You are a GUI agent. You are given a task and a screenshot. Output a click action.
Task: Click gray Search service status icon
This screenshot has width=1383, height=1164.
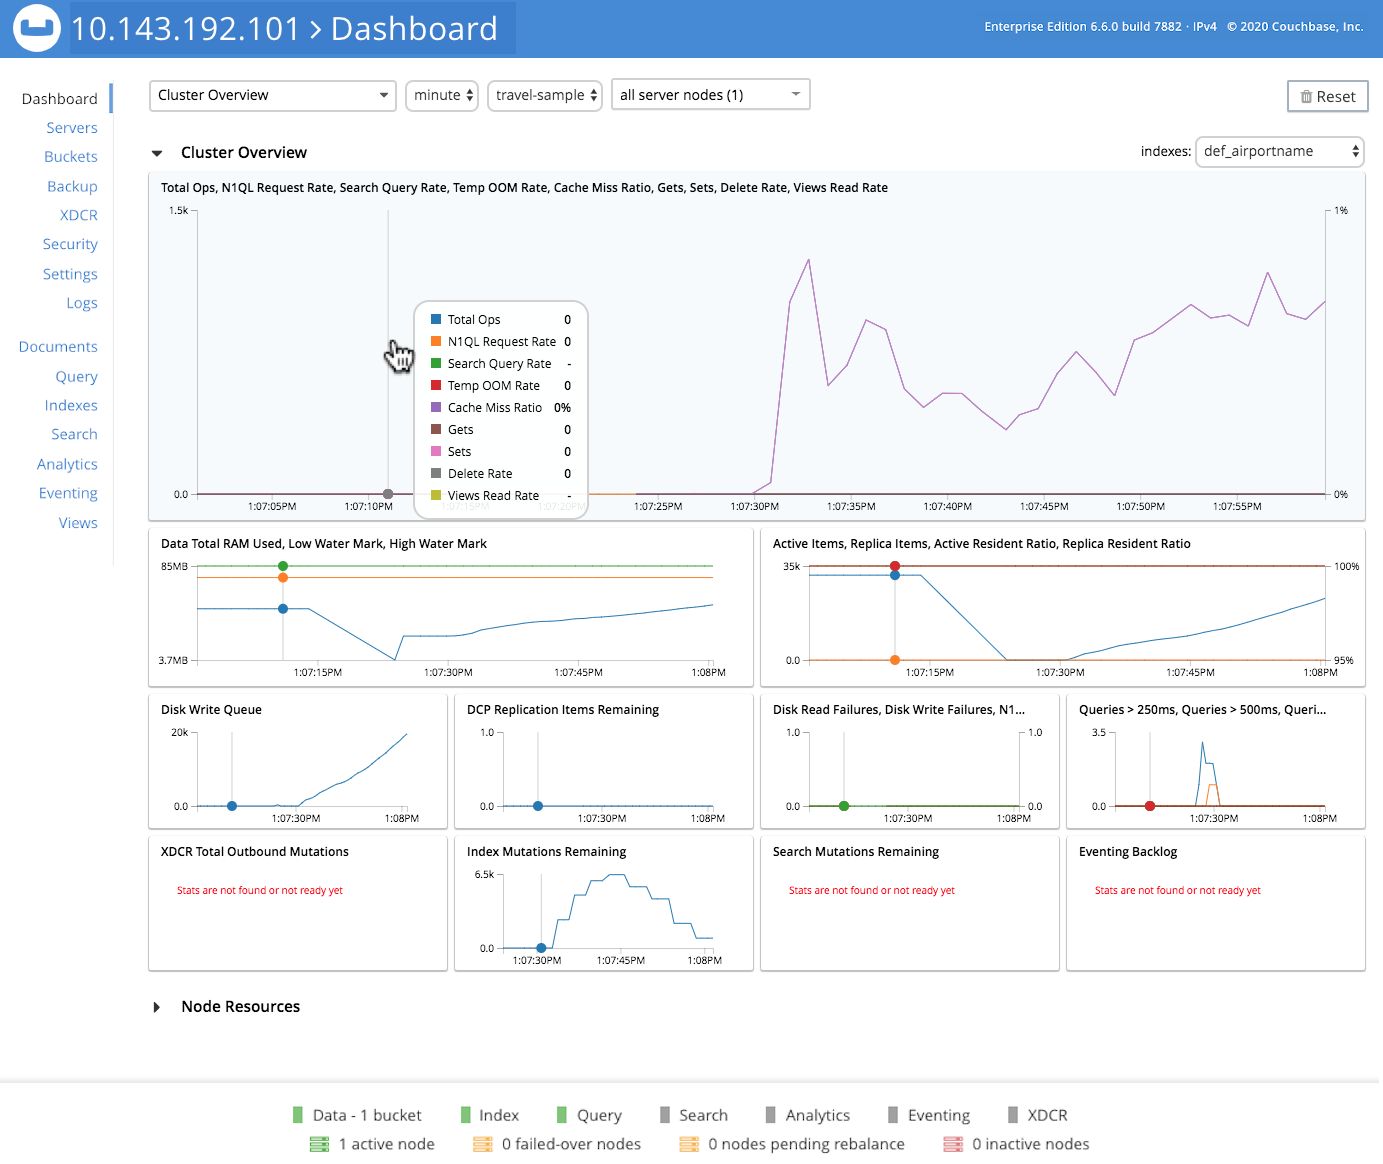665,1115
